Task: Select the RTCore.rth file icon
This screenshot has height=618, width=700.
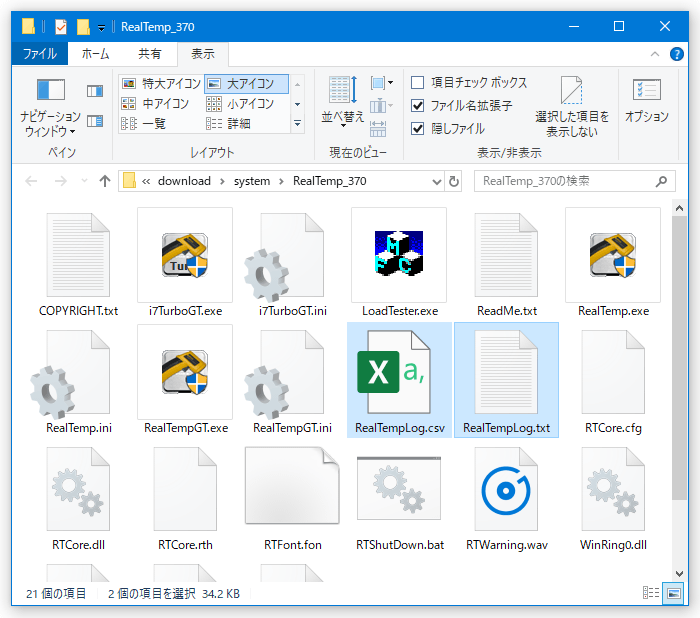Action: pos(185,489)
